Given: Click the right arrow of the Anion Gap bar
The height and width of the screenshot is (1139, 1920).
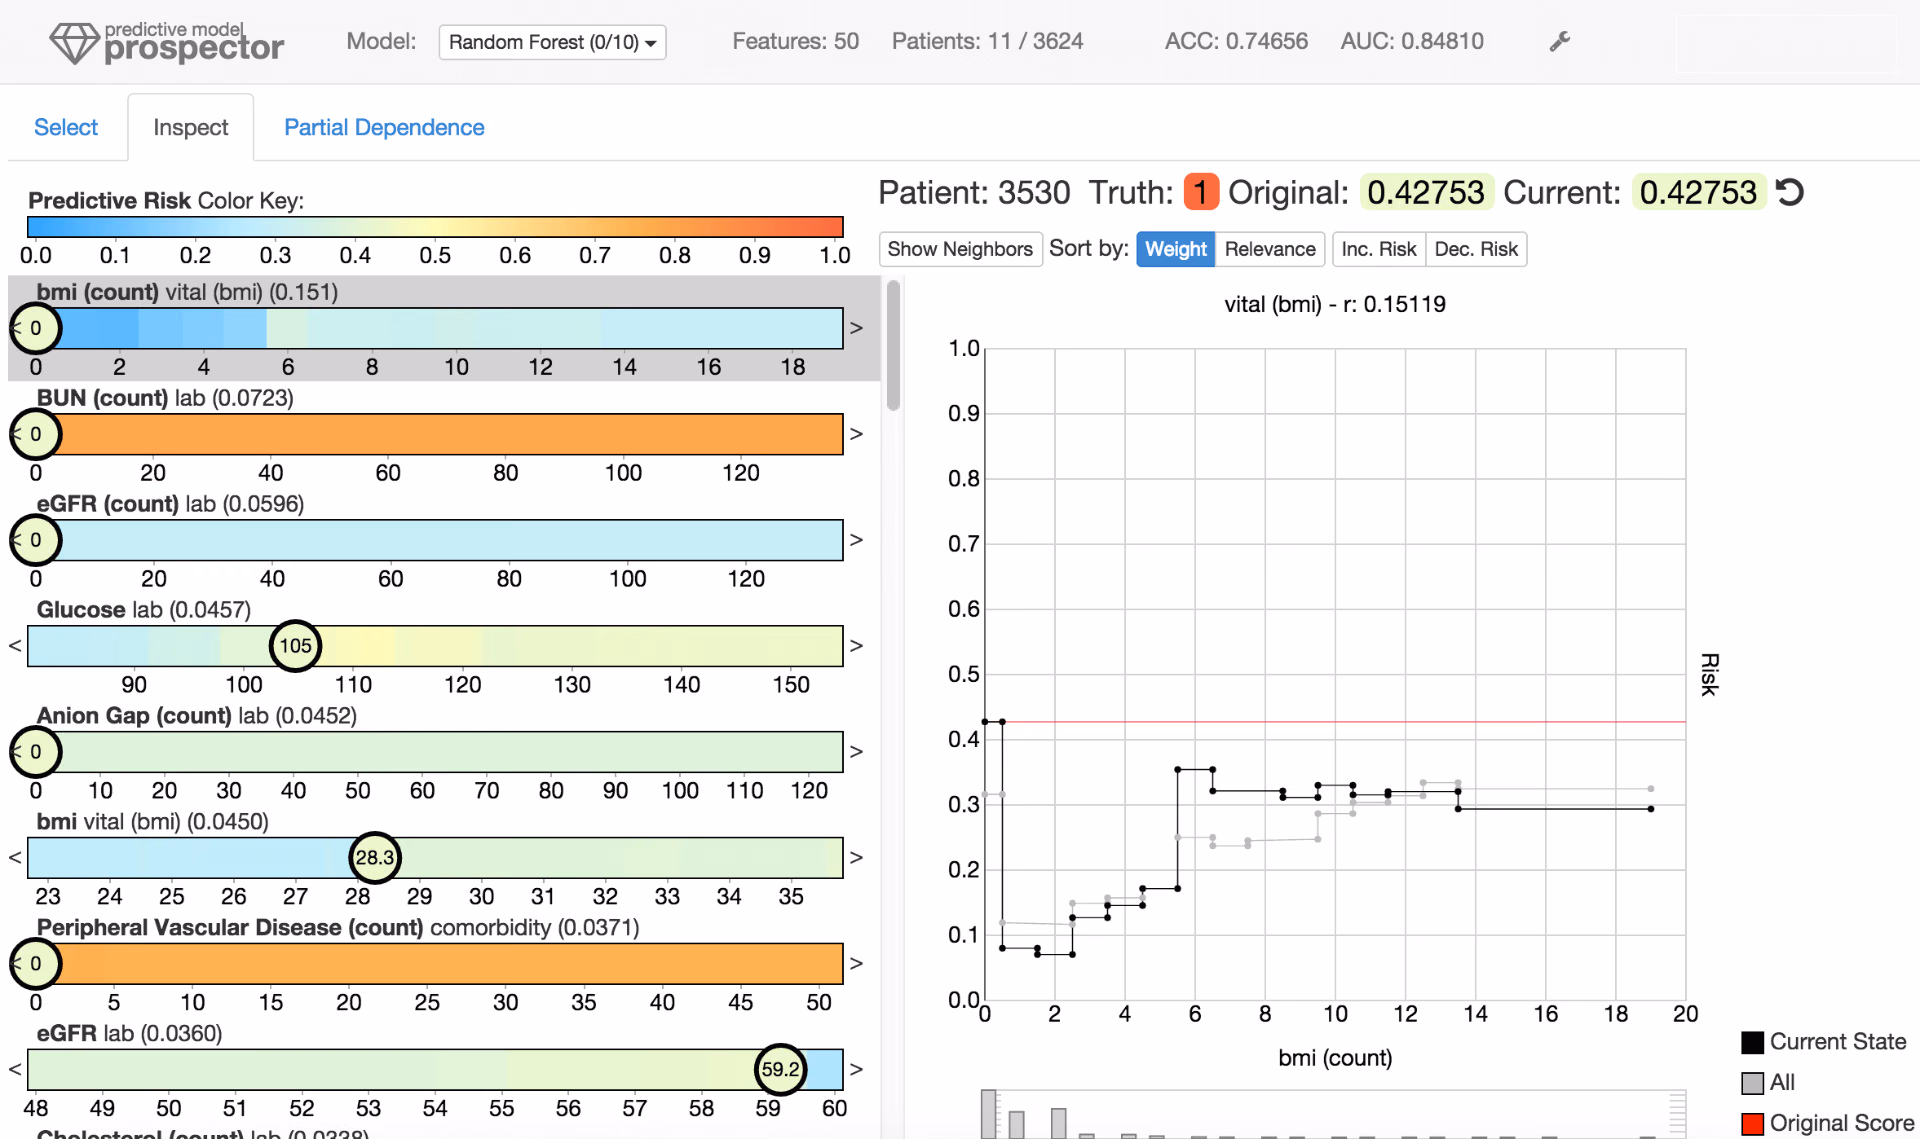Looking at the screenshot, I should tap(856, 752).
